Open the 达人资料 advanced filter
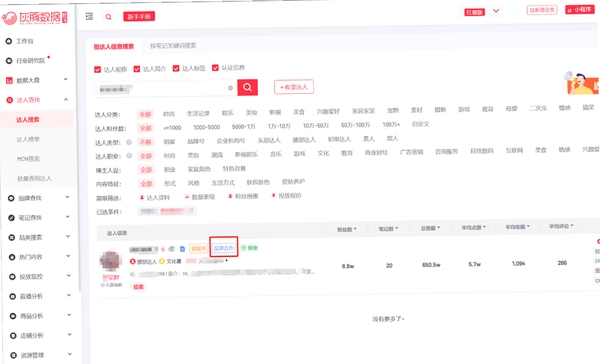 click(x=155, y=198)
